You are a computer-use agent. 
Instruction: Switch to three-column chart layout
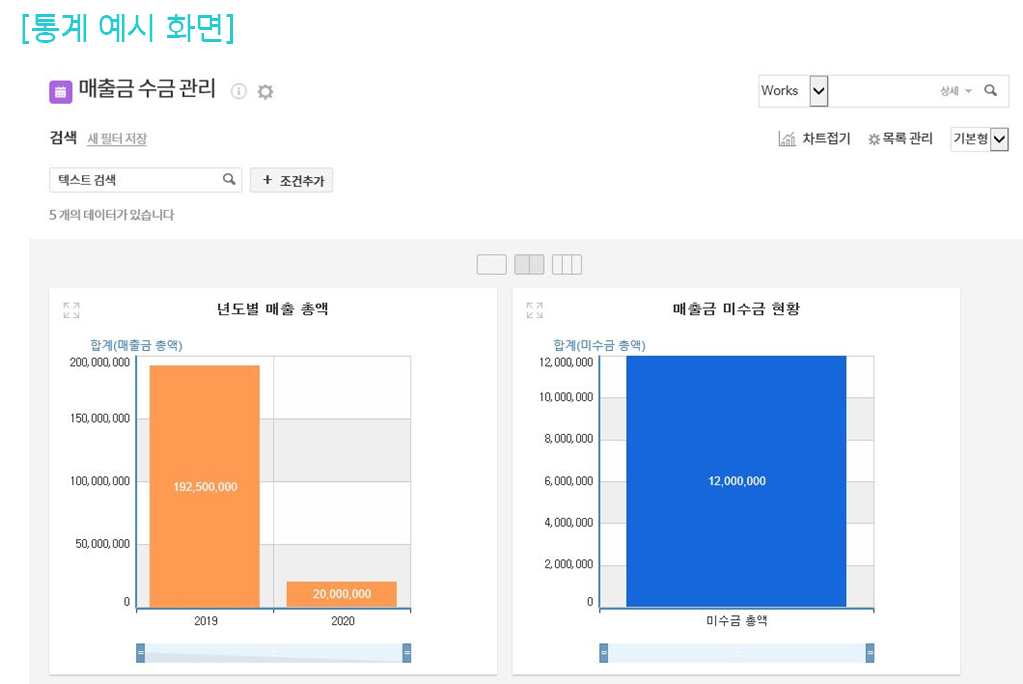pos(566,265)
